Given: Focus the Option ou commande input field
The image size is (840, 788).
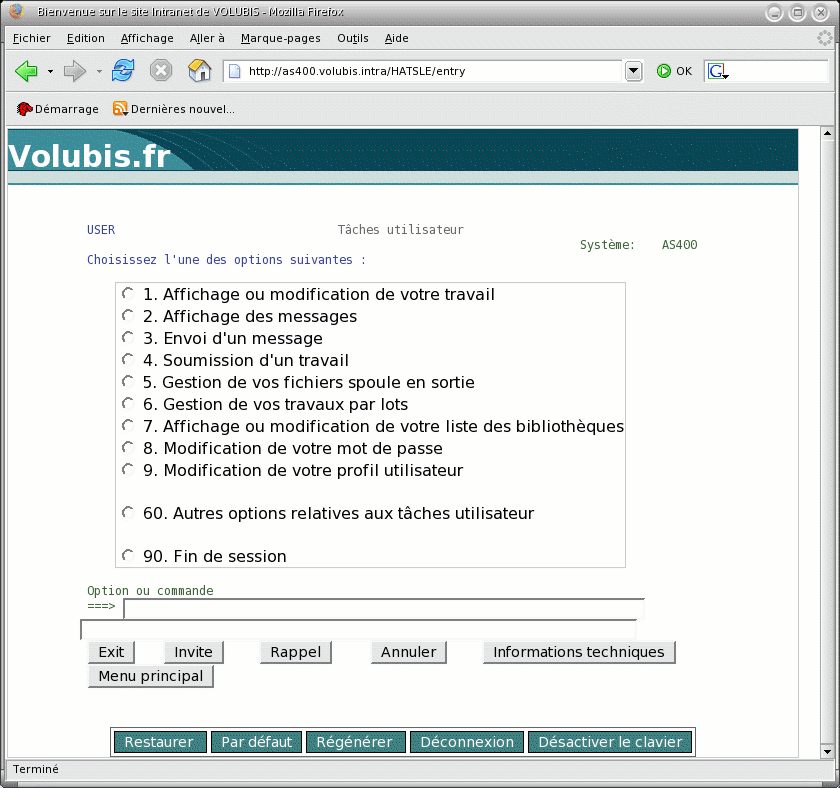Looking at the screenshot, I should tap(384, 609).
